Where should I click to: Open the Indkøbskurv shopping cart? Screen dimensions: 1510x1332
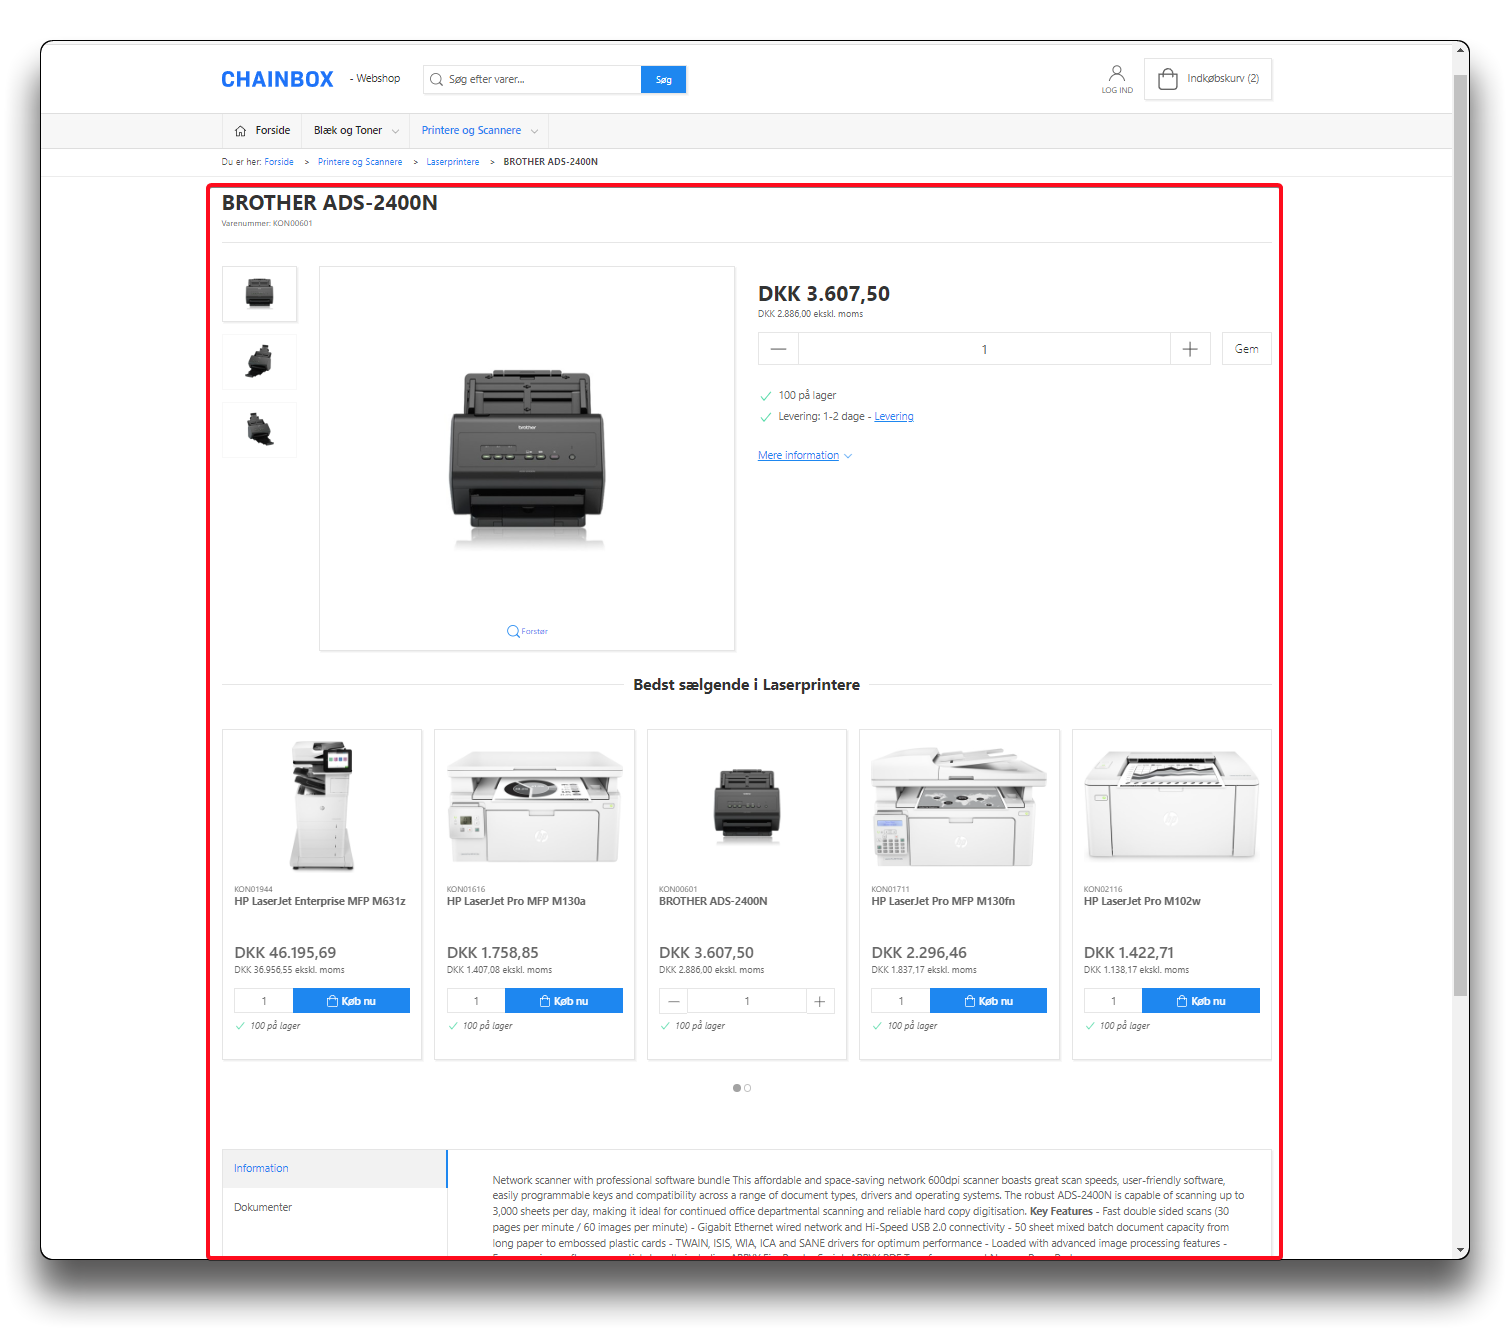coord(1208,79)
